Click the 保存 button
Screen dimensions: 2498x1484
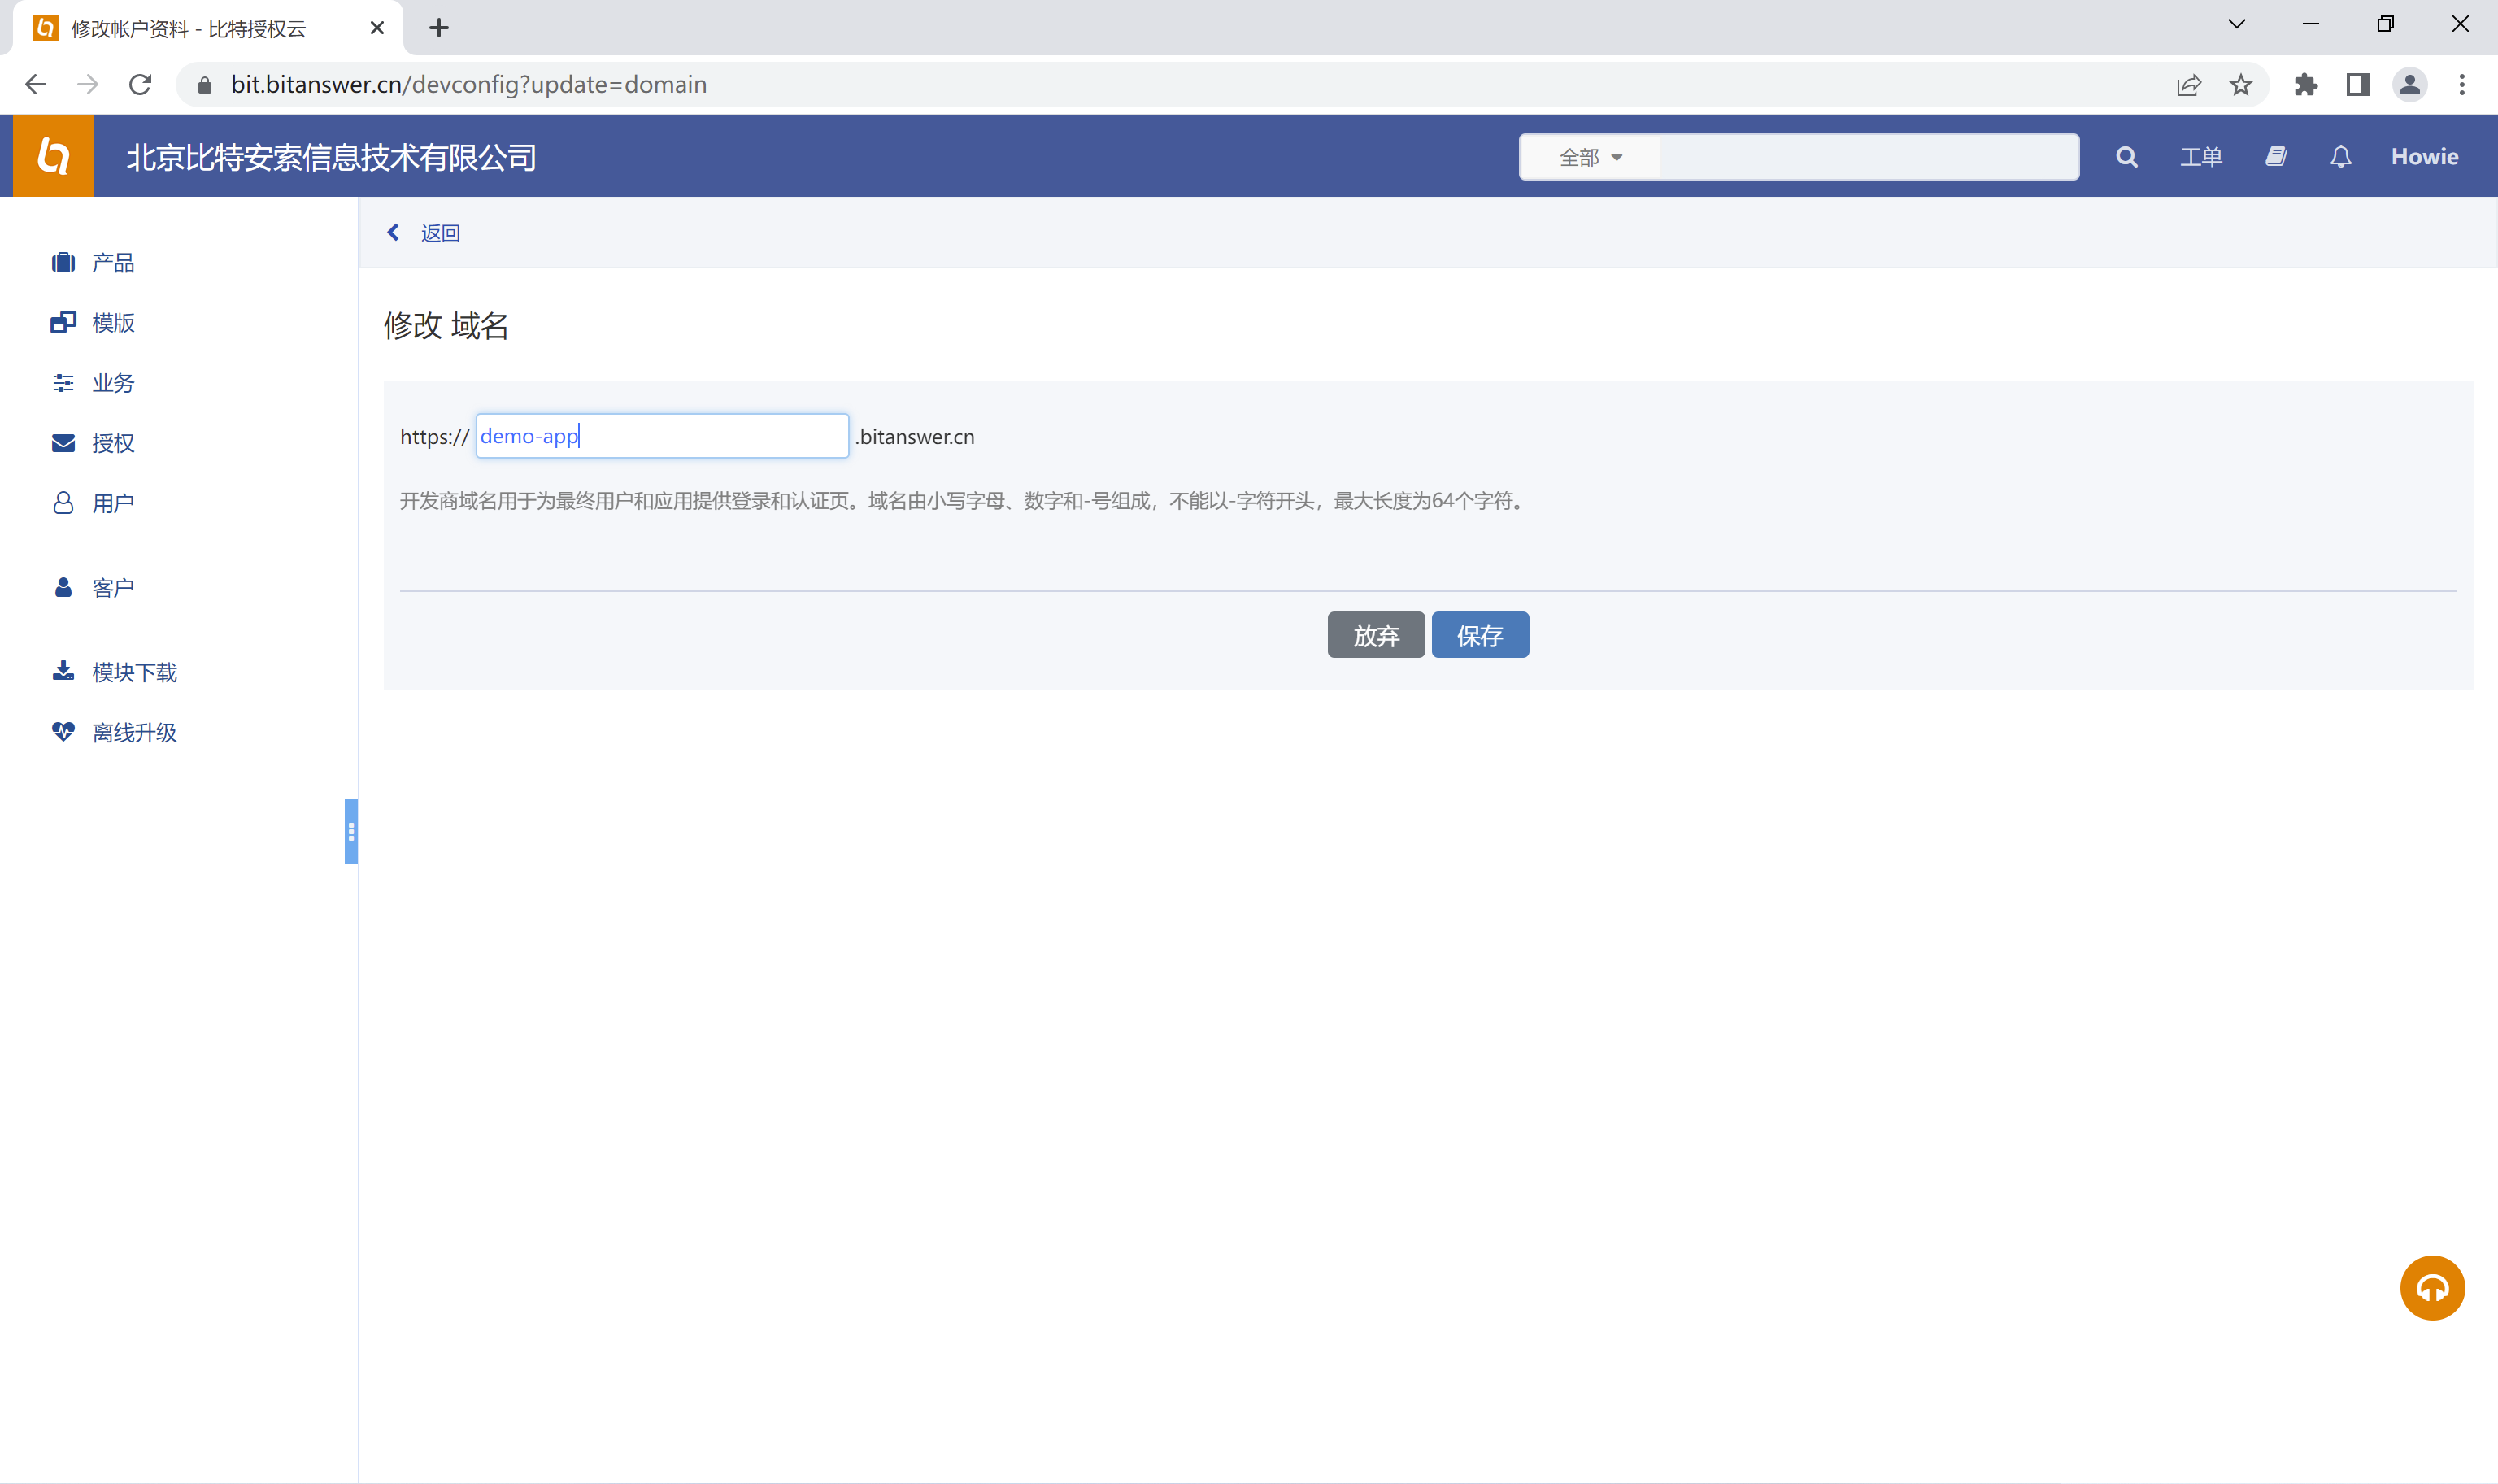1479,635
